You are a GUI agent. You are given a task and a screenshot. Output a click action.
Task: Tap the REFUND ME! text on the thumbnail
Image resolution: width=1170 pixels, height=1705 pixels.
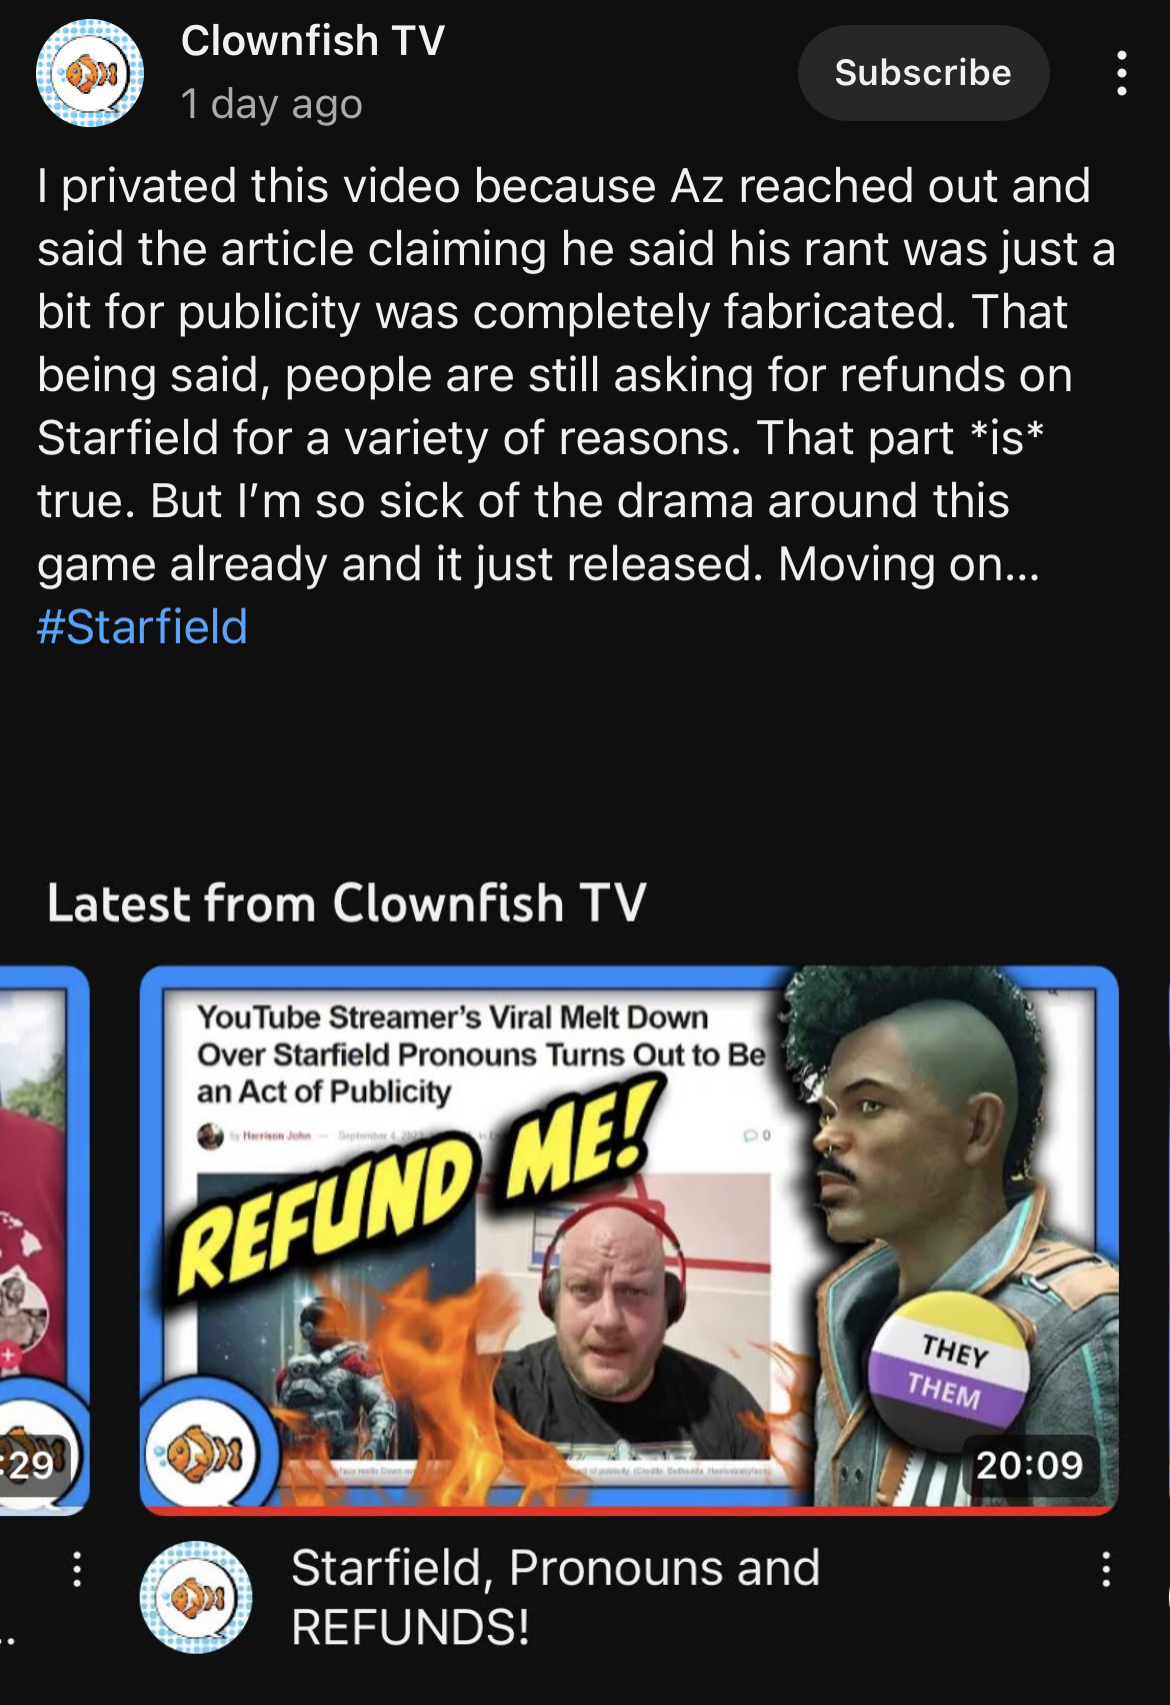[x=420, y=1185]
